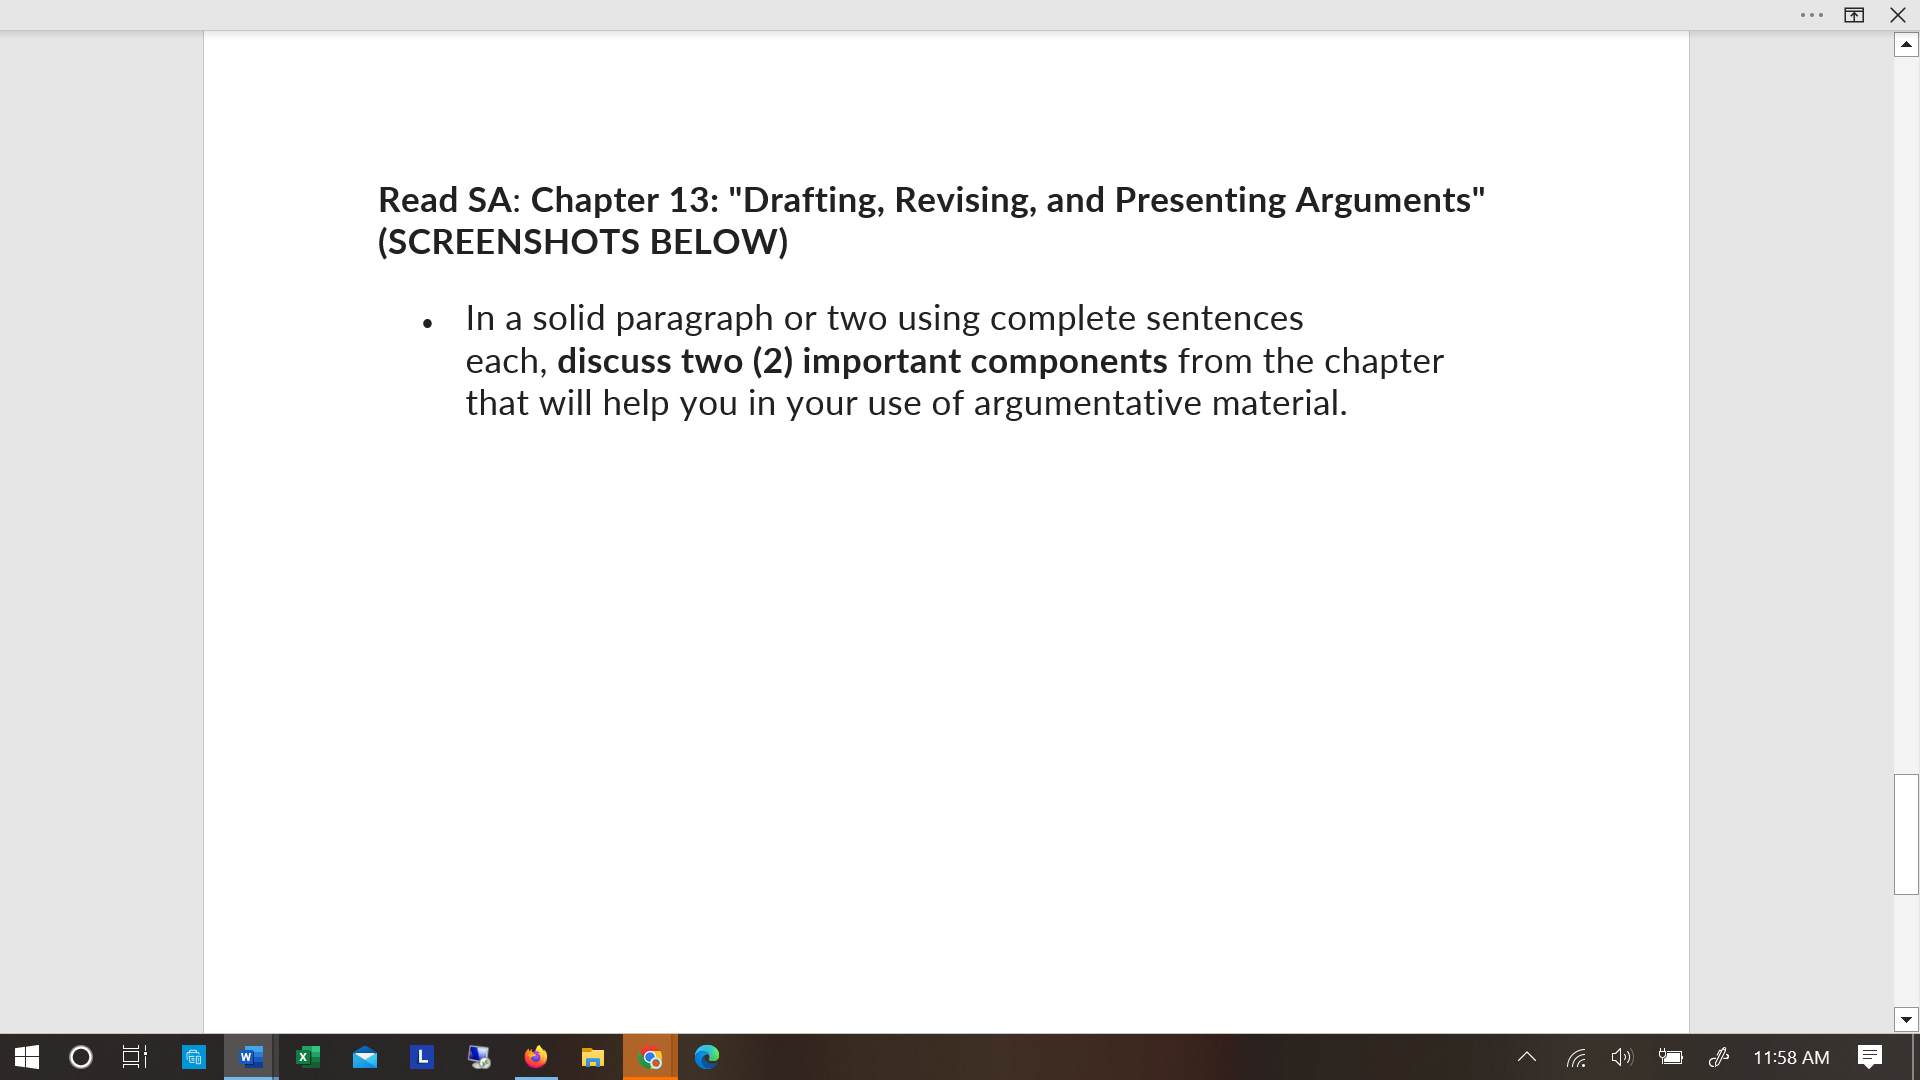
Task: Open File Explorer from the taskbar
Action: (592, 1057)
